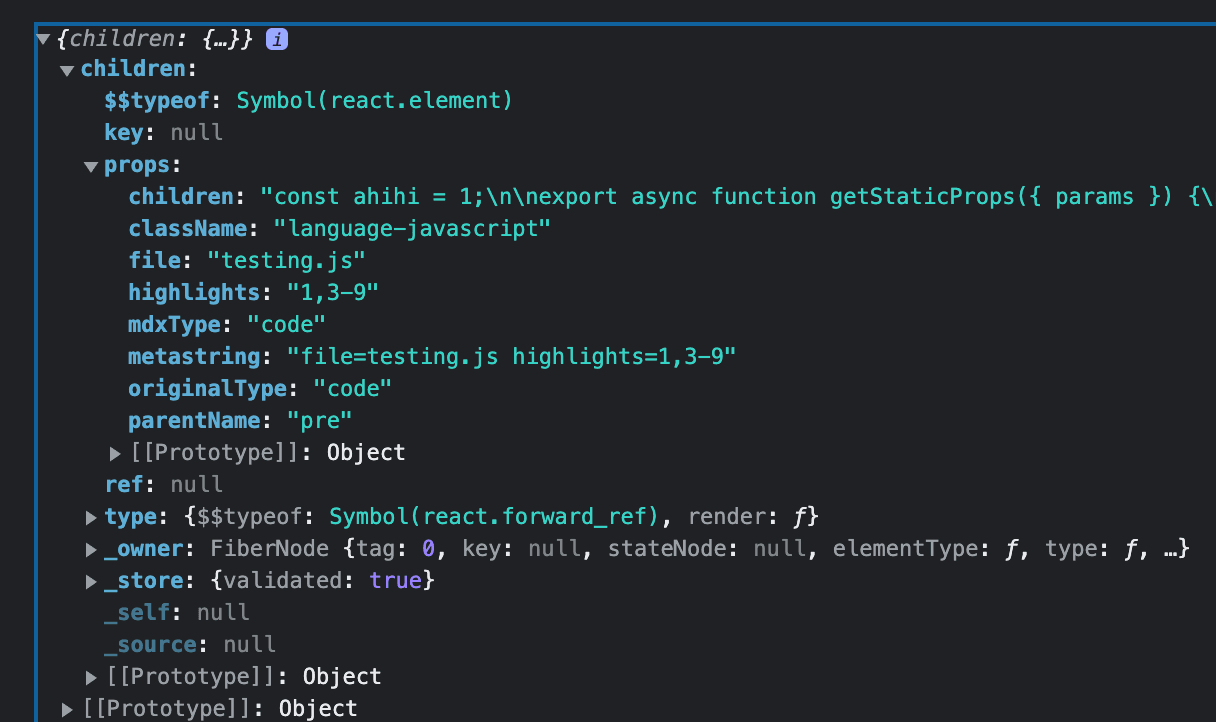Expand the bottommost [[Prototype]] Object entry

(x=66, y=709)
